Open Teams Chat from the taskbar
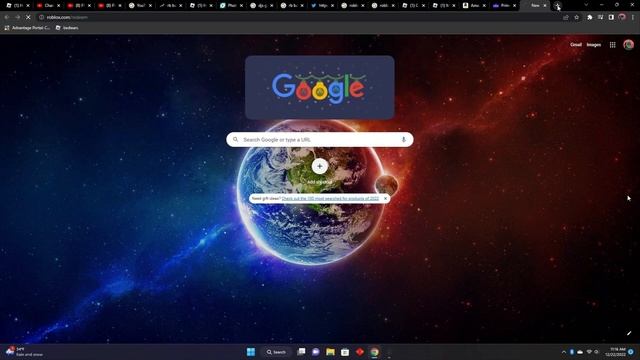The width and height of the screenshot is (640, 360). tap(316, 352)
